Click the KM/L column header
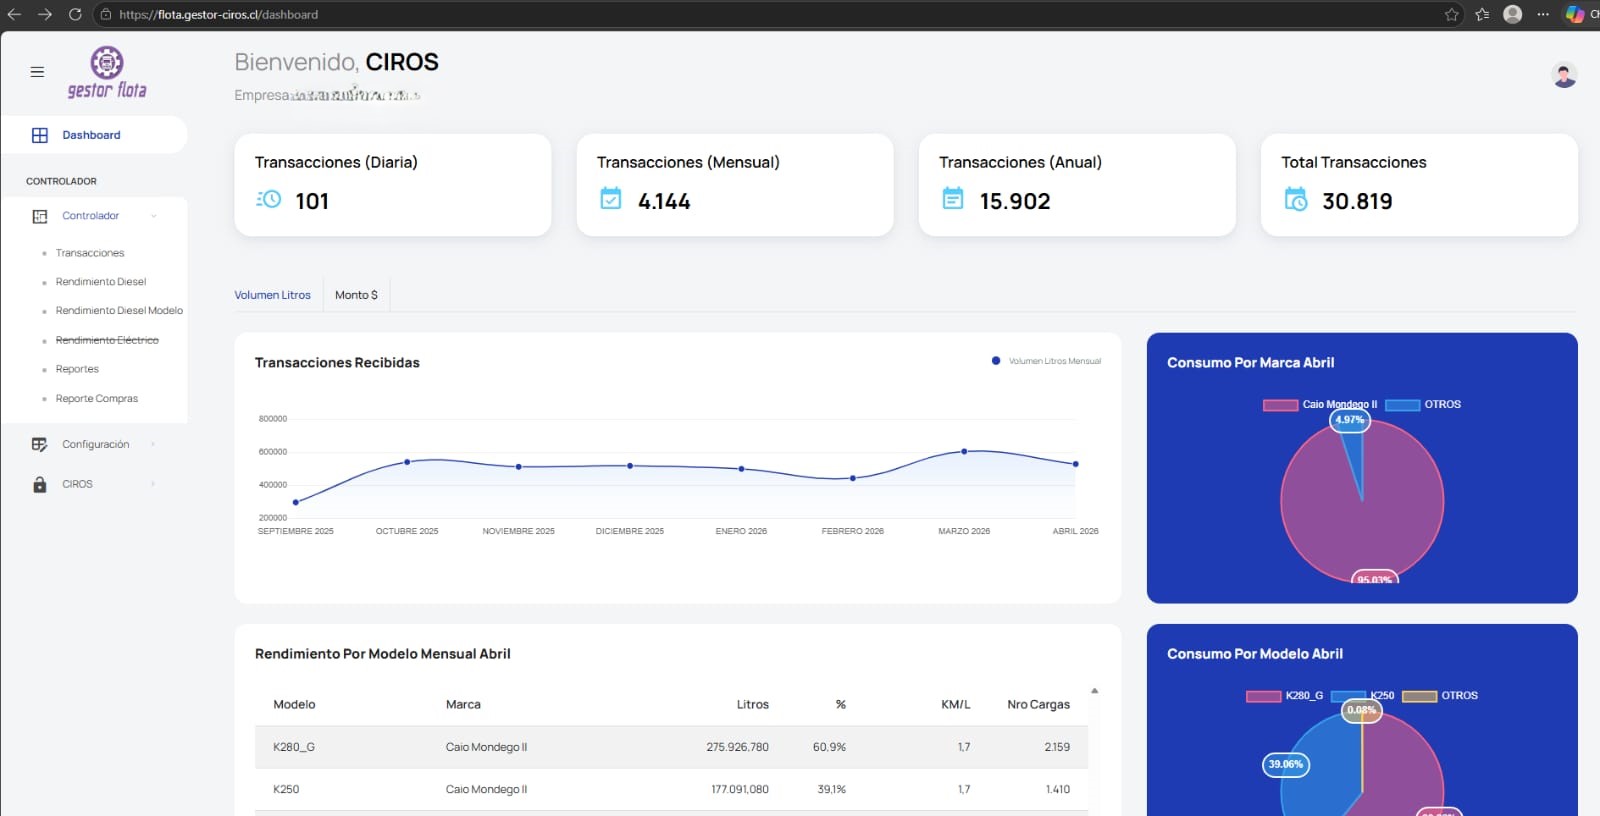This screenshot has width=1600, height=816. (x=956, y=705)
